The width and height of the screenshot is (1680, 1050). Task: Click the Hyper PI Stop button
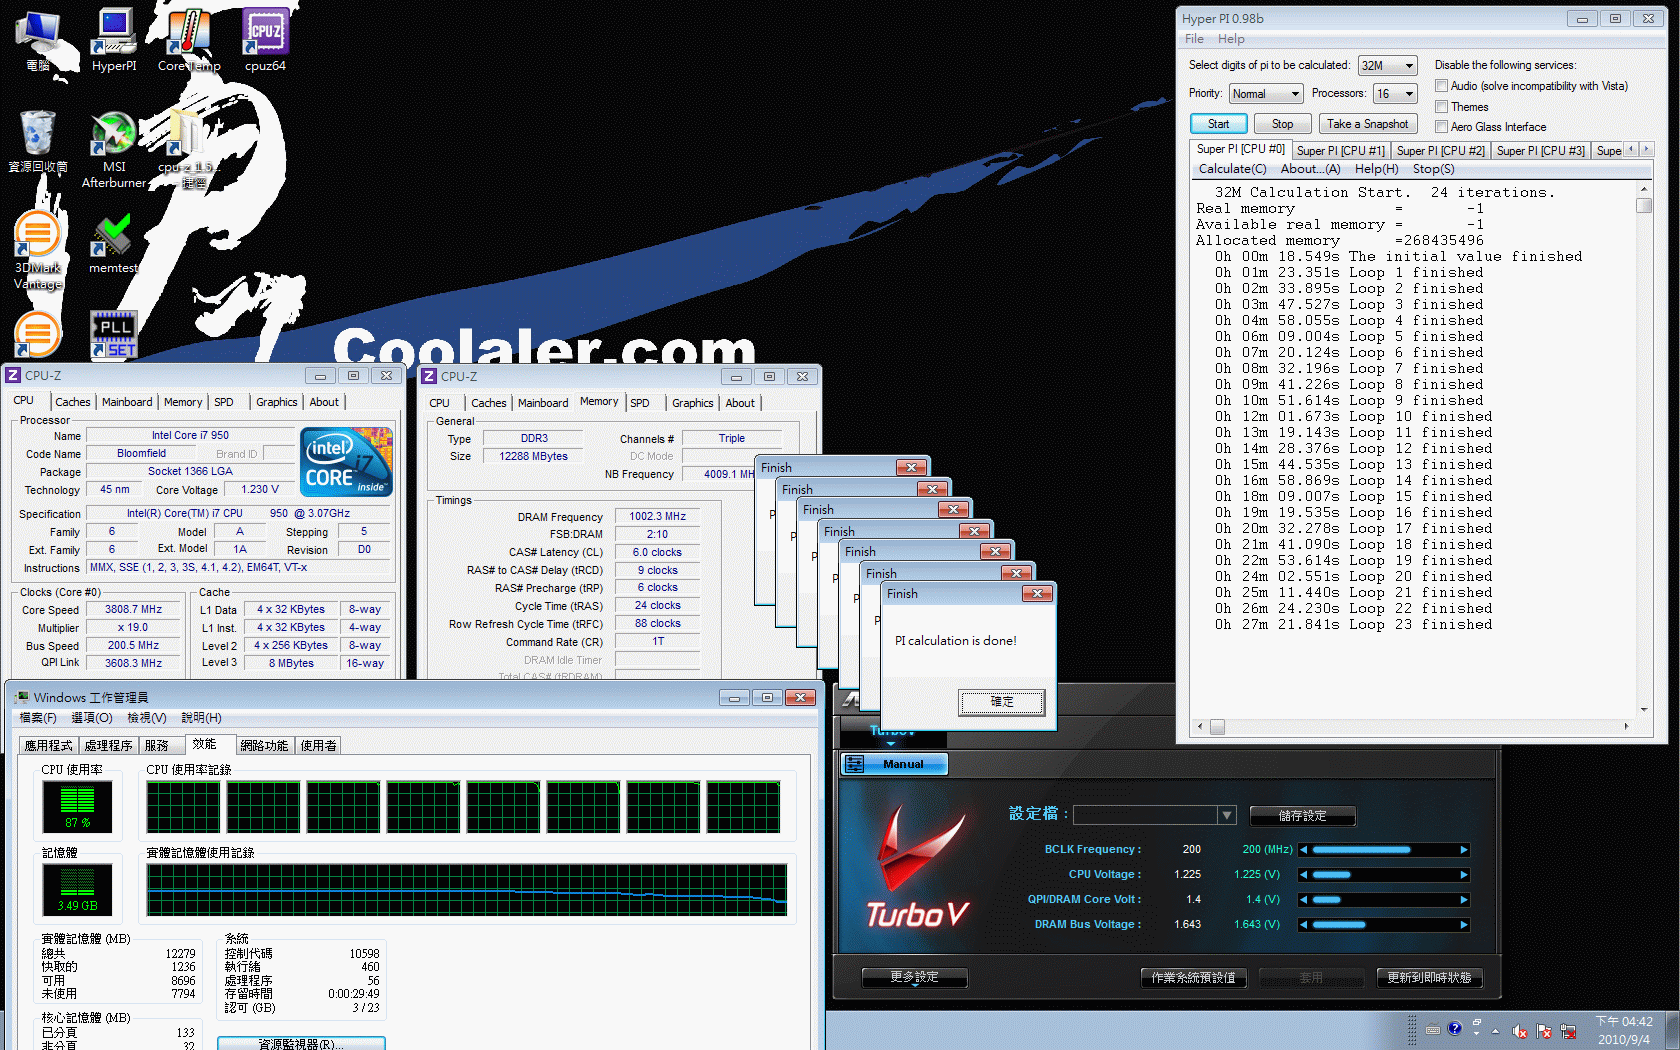click(1282, 124)
